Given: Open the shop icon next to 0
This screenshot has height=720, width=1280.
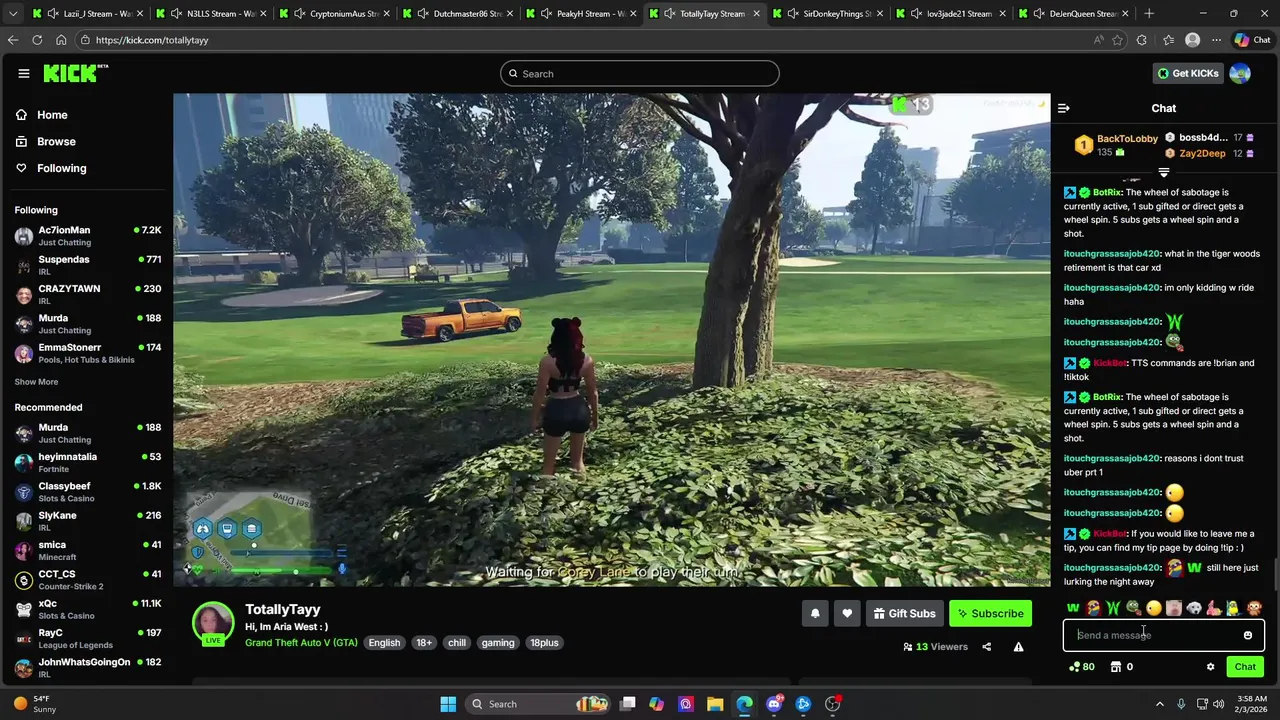Looking at the screenshot, I should (1116, 667).
